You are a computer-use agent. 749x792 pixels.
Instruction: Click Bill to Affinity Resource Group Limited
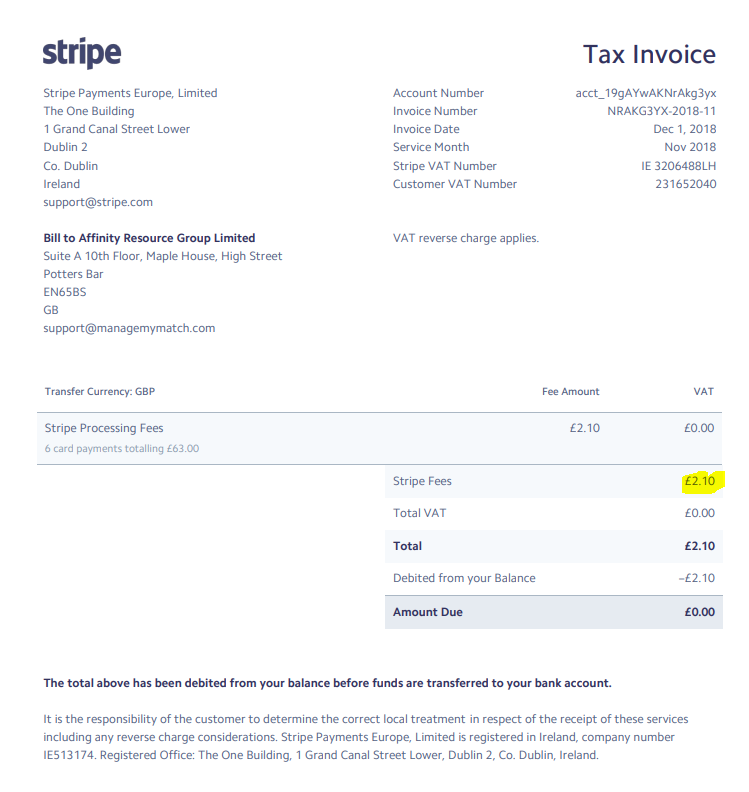point(149,238)
